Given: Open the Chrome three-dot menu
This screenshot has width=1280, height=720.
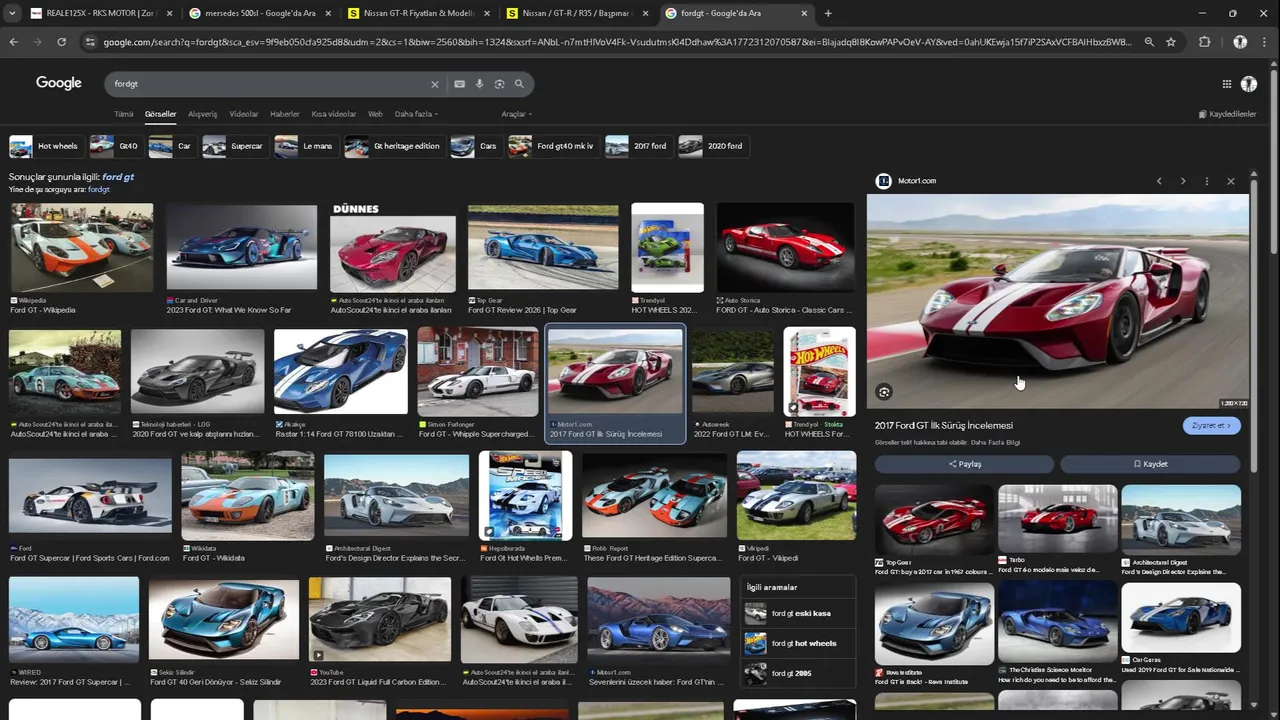Looking at the screenshot, I should coord(1266,42).
